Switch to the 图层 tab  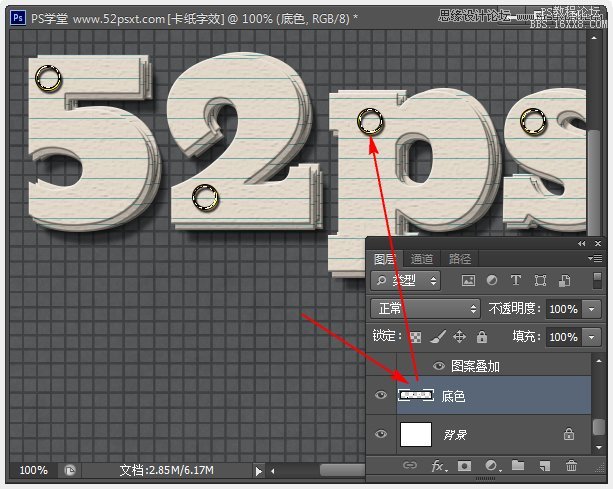click(x=384, y=258)
